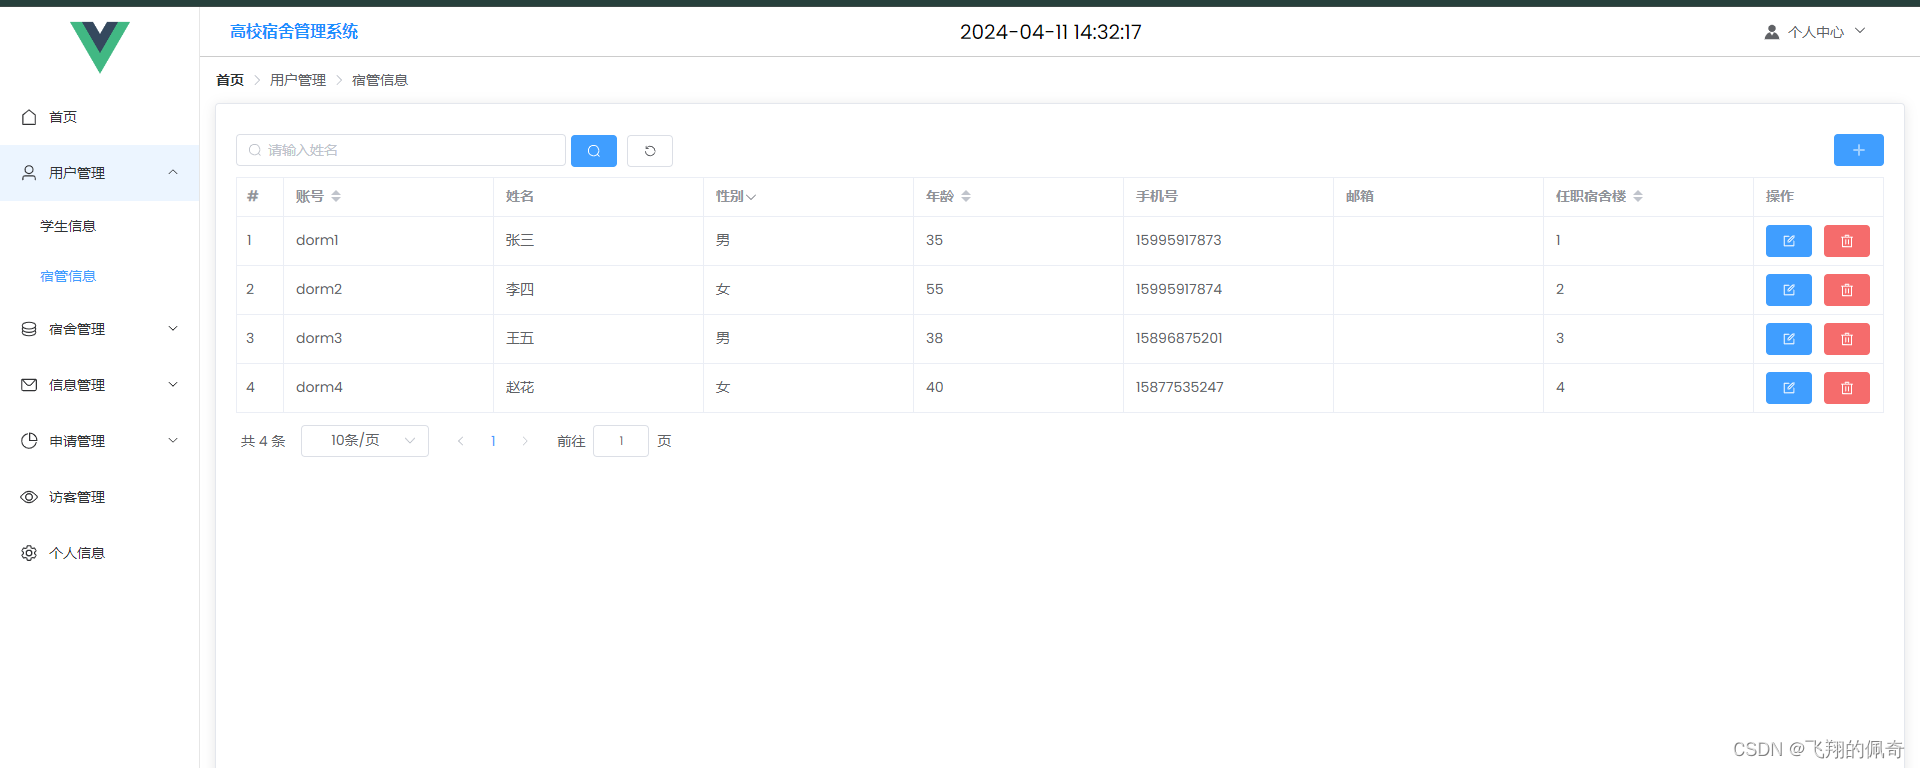Viewport: 1920px width, 768px height.
Task: Click phone number 15896875201
Action: click(1179, 338)
